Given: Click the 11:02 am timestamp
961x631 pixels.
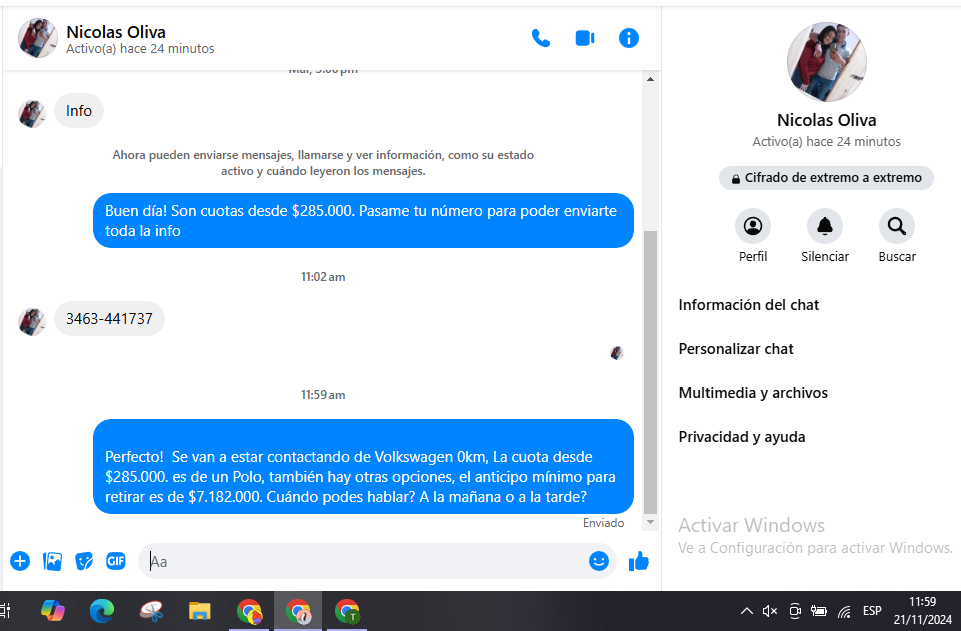Looking at the screenshot, I should pyautogui.click(x=323, y=277).
